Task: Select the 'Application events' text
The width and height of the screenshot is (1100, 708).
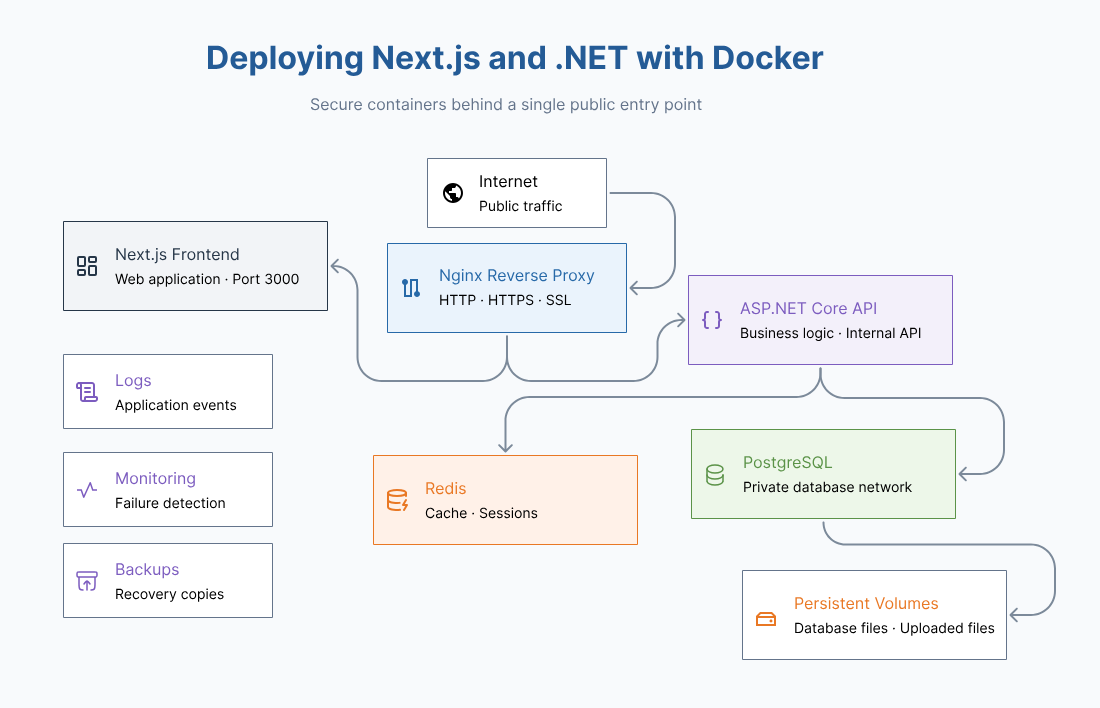Action: (x=176, y=406)
